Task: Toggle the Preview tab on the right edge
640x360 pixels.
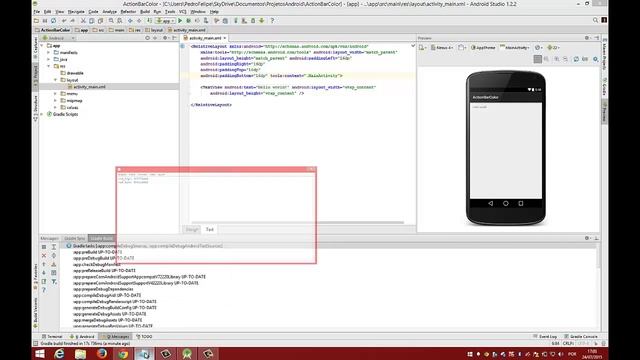Action: click(x=604, y=111)
